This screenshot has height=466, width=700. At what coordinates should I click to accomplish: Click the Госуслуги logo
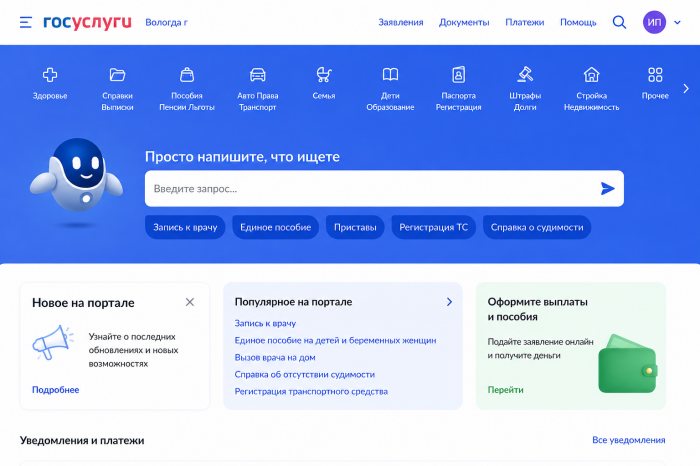tap(88, 22)
